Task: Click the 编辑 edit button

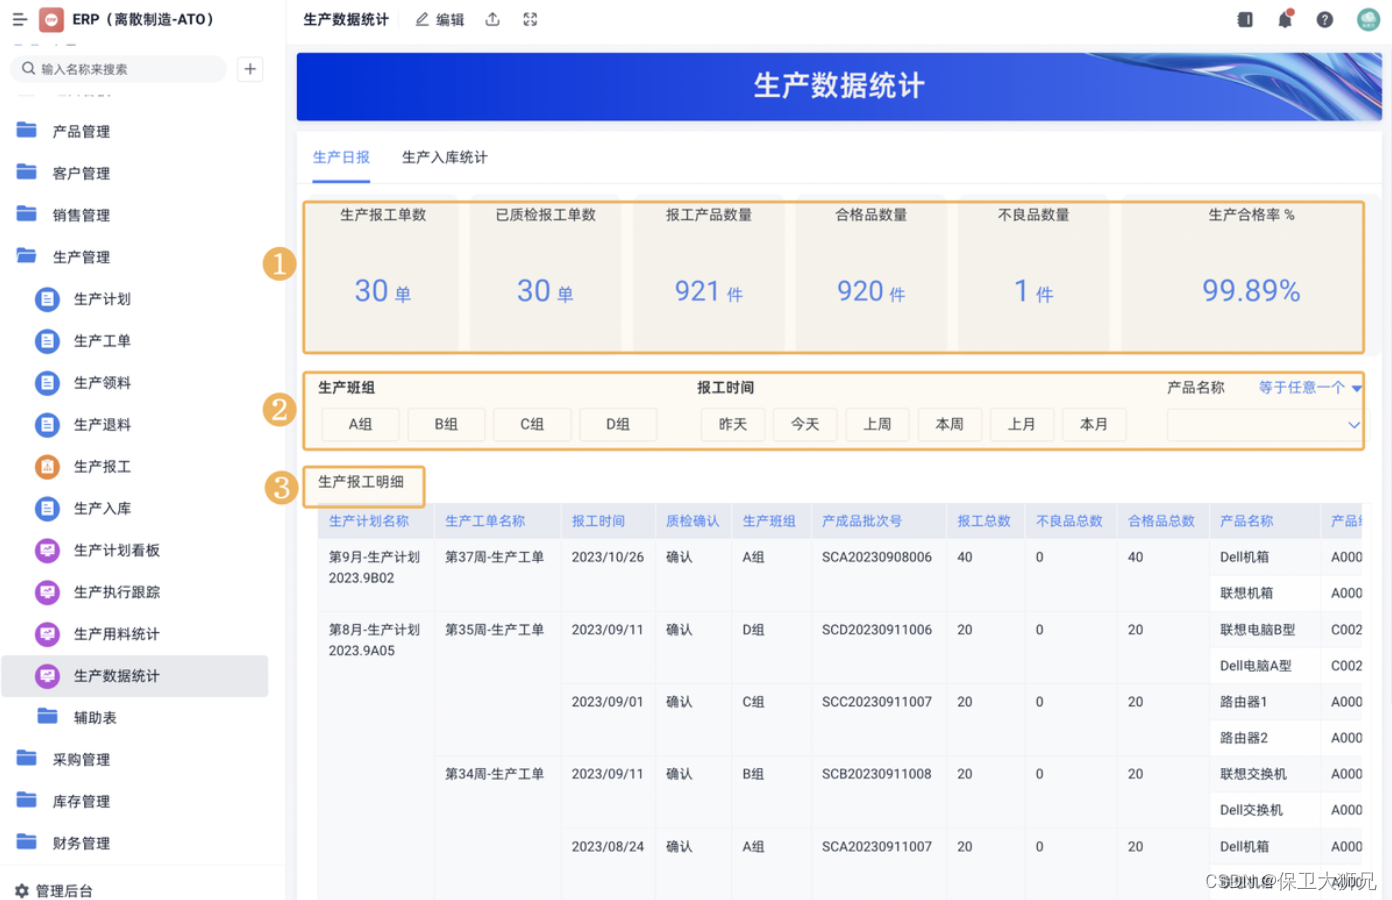Action: point(440,19)
